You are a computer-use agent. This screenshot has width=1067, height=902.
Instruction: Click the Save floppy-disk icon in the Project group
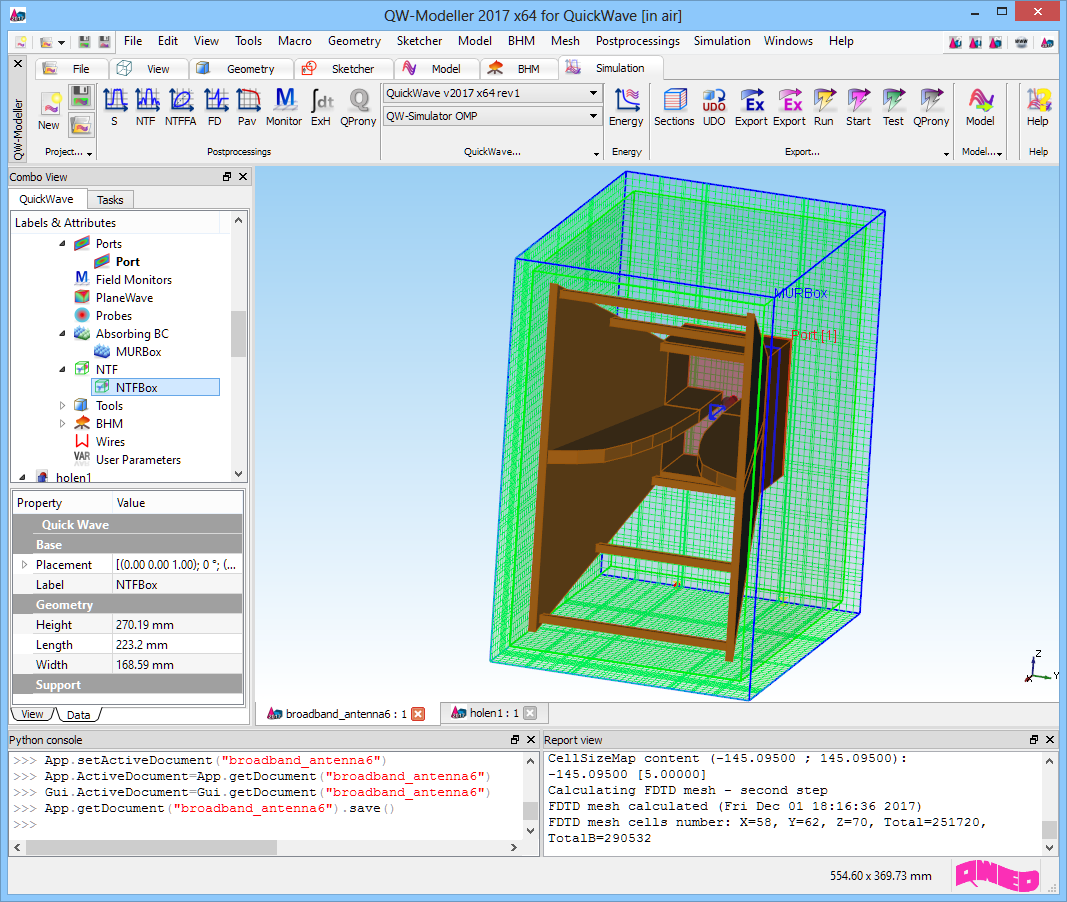point(81,97)
